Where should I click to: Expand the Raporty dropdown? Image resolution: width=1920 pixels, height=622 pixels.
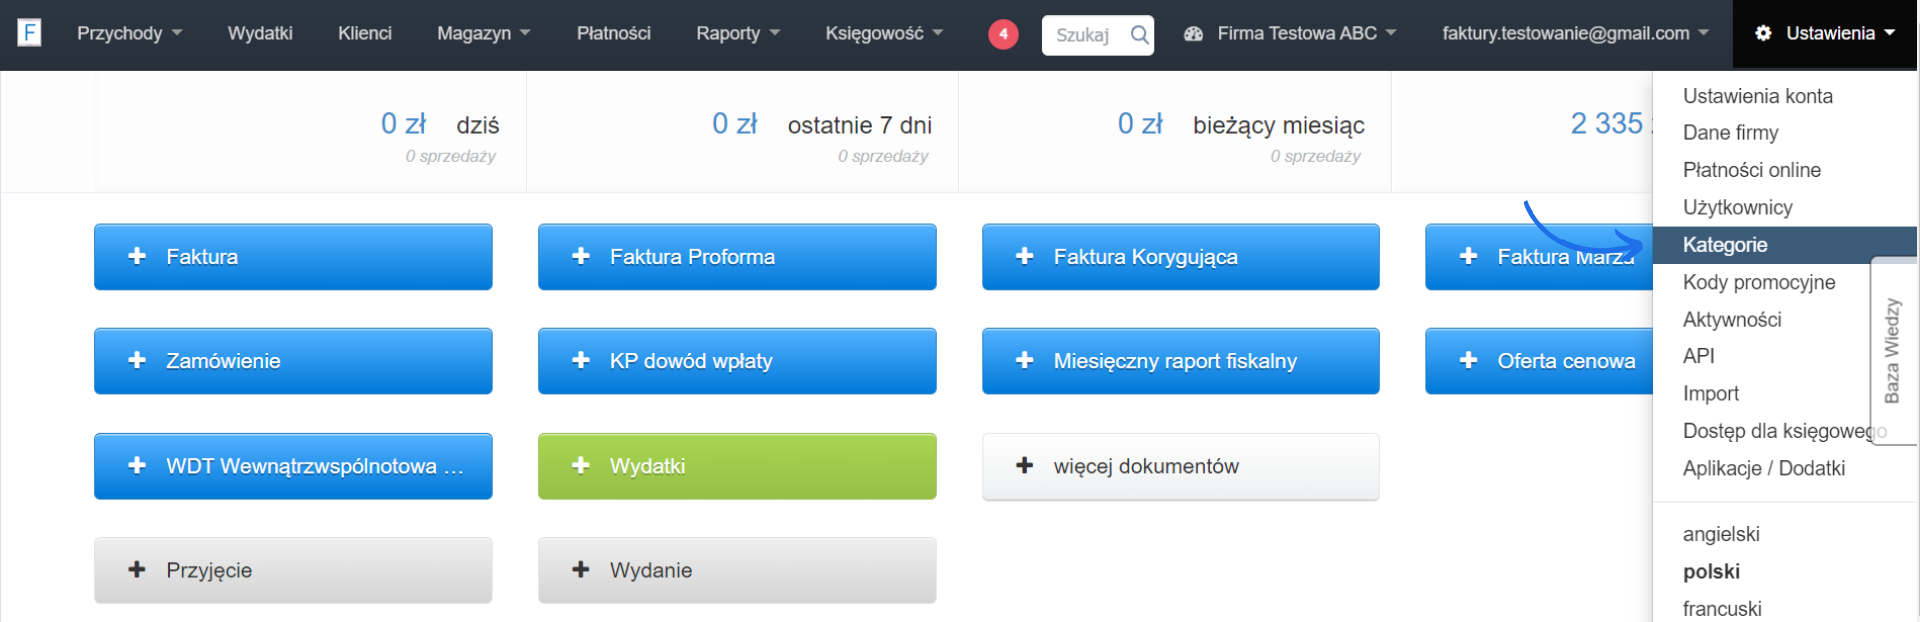738,33
